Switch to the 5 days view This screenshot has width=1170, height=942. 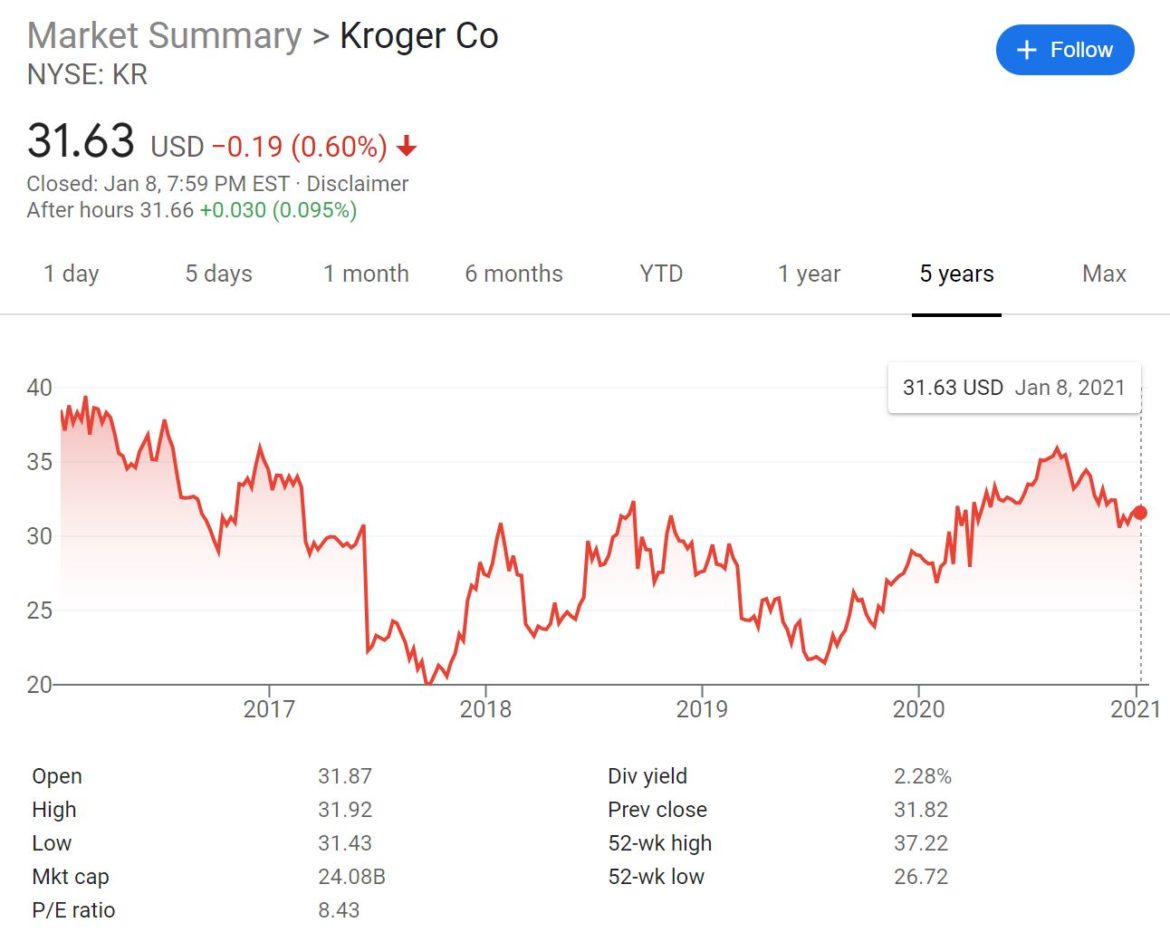tap(218, 273)
